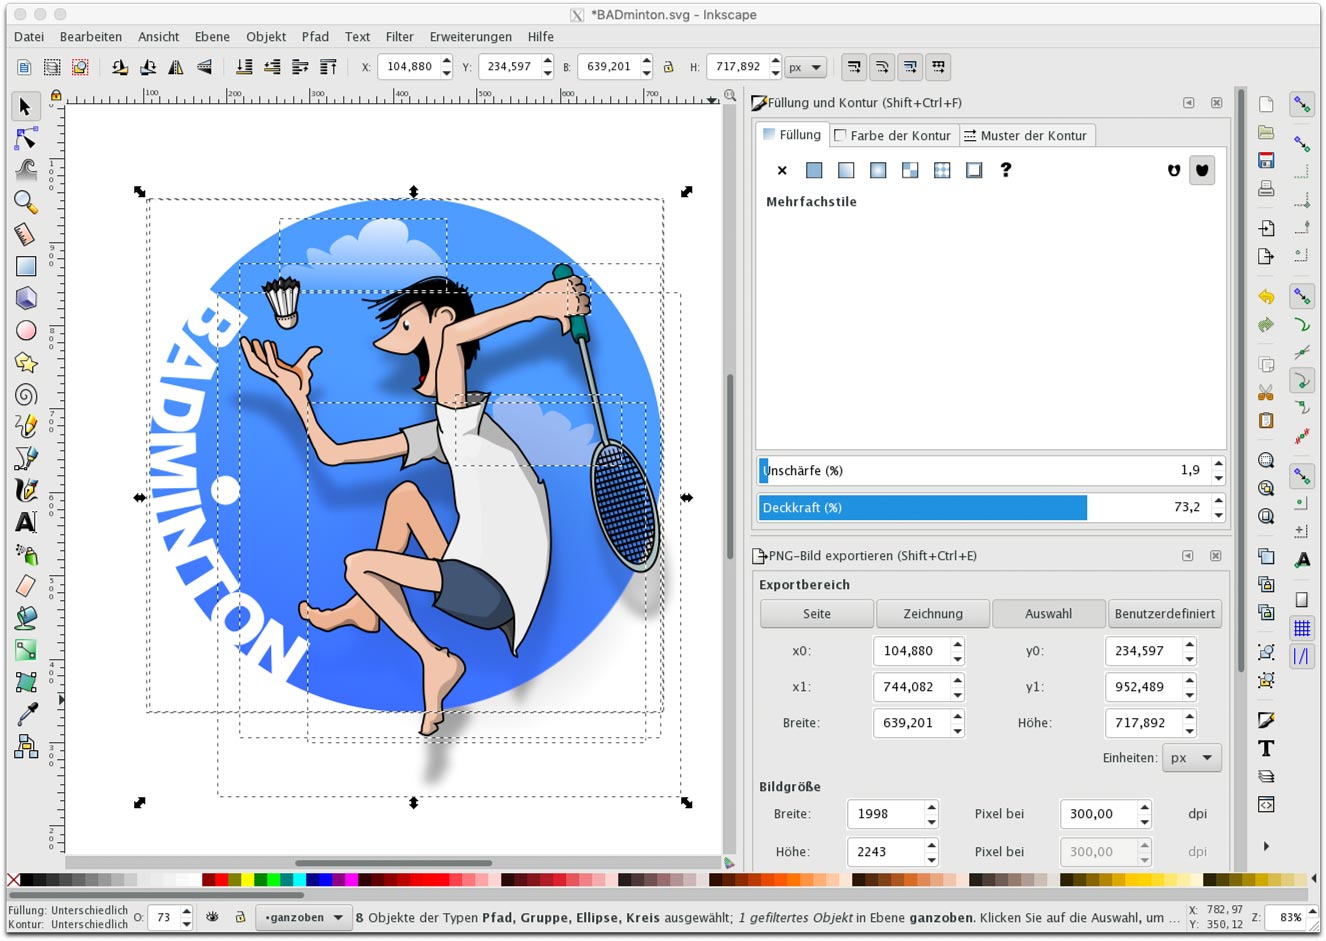
Task: Click the Benutzerdefiniert button
Action: click(x=1164, y=614)
